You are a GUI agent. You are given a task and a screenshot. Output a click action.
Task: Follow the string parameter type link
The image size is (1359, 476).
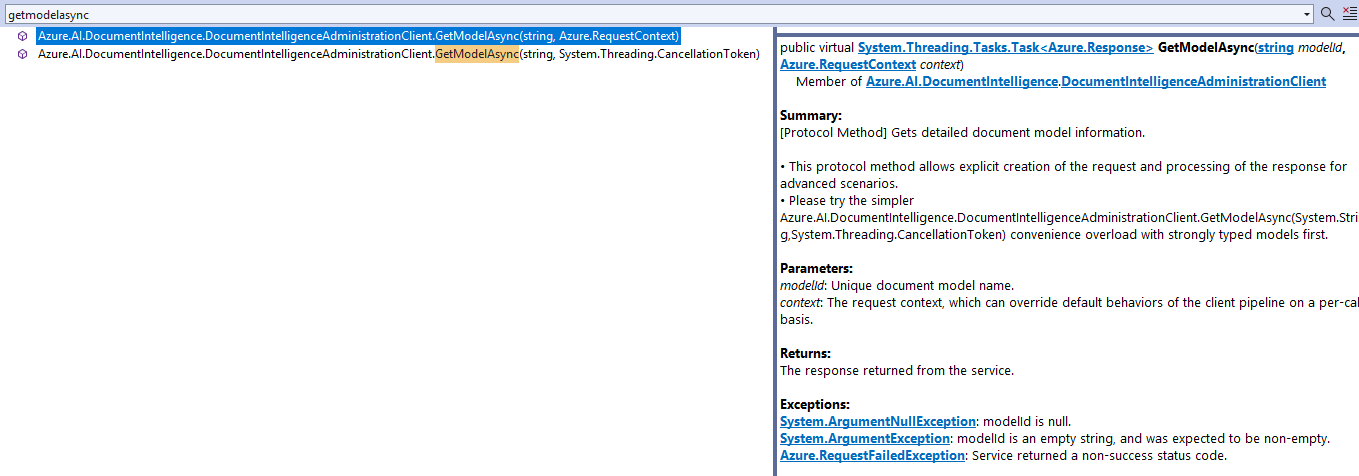point(1275,47)
